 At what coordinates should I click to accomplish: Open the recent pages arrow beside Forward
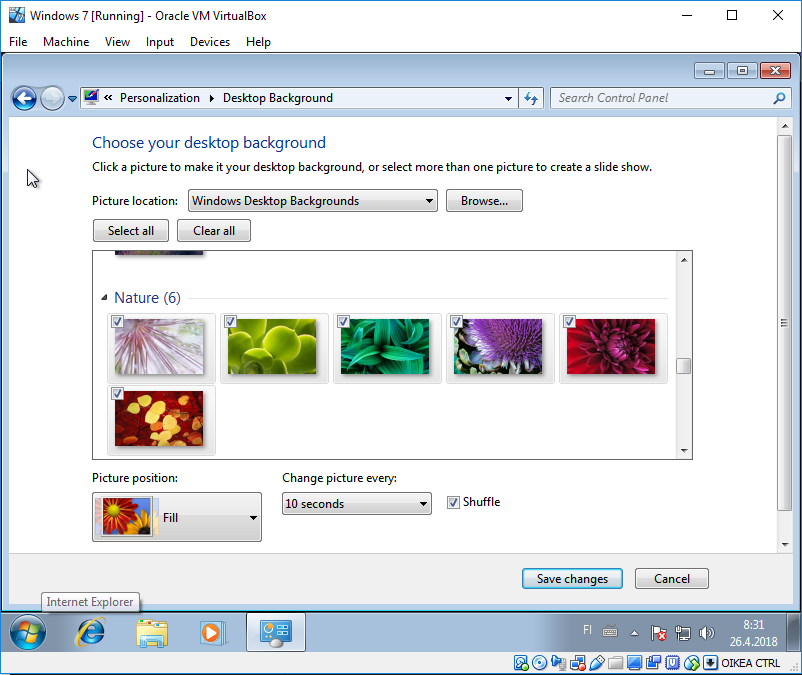point(72,99)
